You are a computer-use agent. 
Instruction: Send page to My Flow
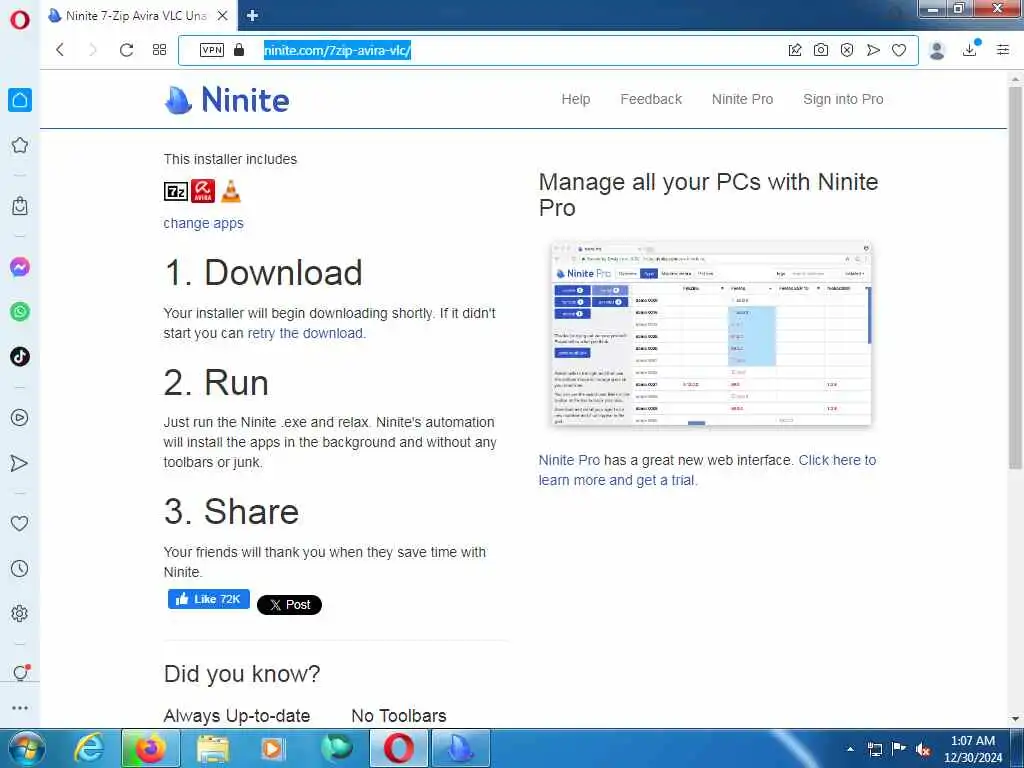(x=873, y=50)
